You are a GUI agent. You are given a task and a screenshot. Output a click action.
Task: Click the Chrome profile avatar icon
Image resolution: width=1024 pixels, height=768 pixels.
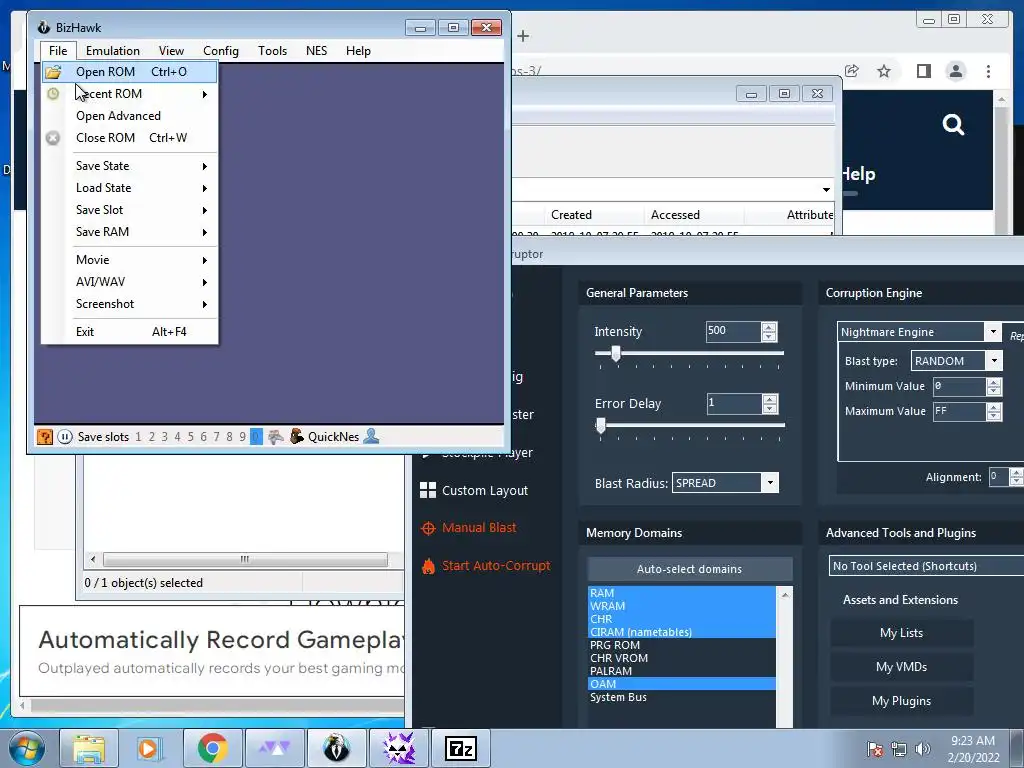point(955,71)
